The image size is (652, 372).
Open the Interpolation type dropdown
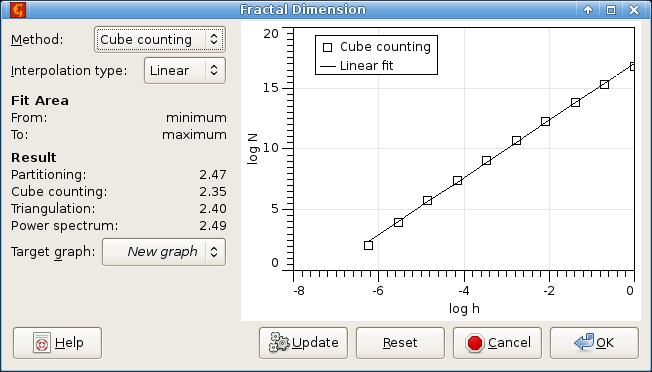185,70
